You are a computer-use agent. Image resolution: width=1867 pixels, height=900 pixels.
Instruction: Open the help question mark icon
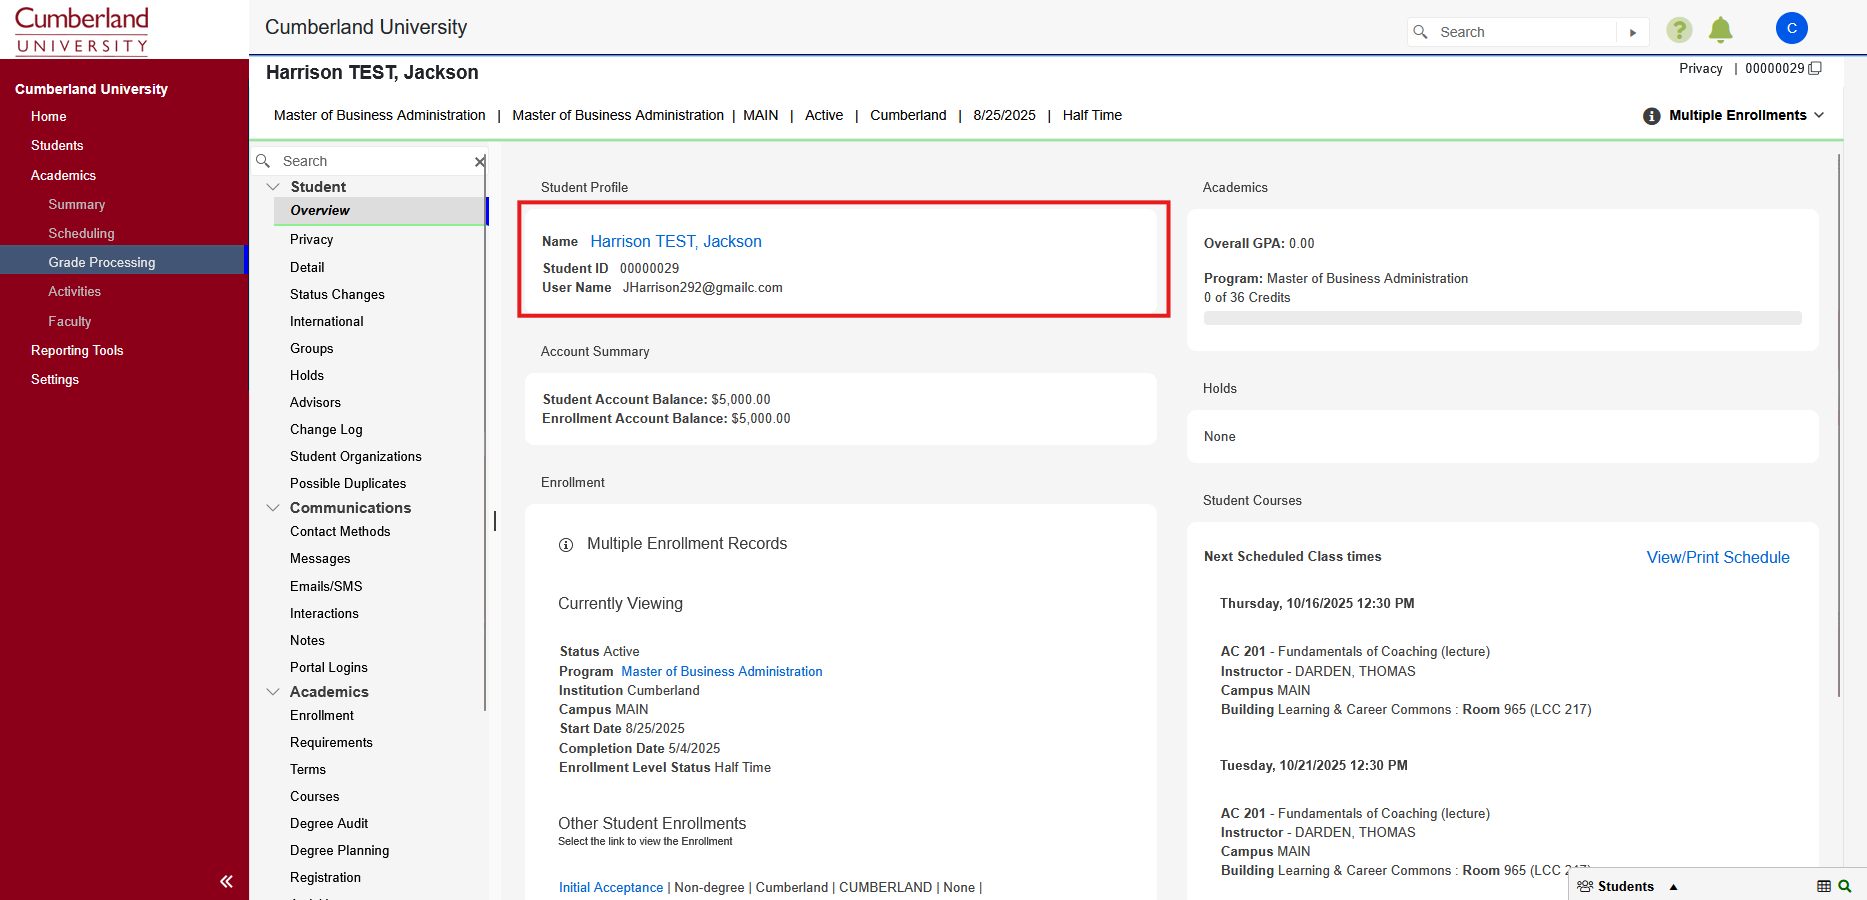pyautogui.click(x=1679, y=30)
